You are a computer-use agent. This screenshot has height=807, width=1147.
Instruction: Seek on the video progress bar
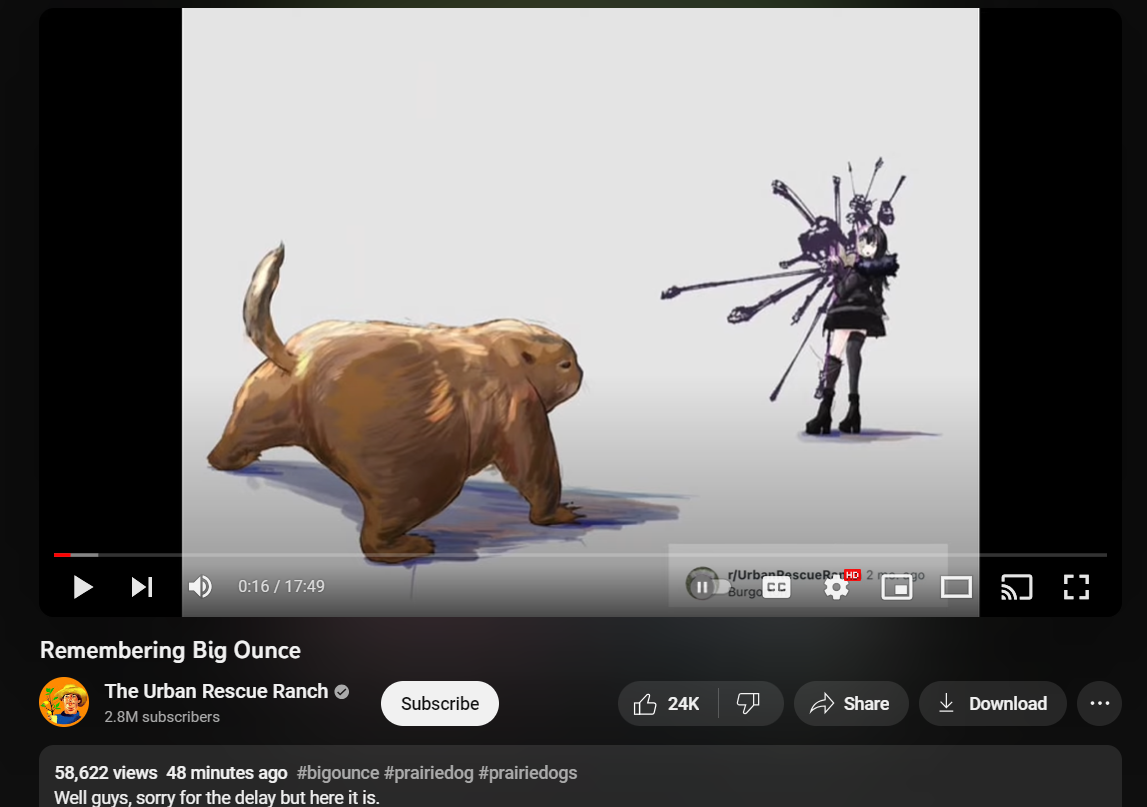tap(580, 555)
